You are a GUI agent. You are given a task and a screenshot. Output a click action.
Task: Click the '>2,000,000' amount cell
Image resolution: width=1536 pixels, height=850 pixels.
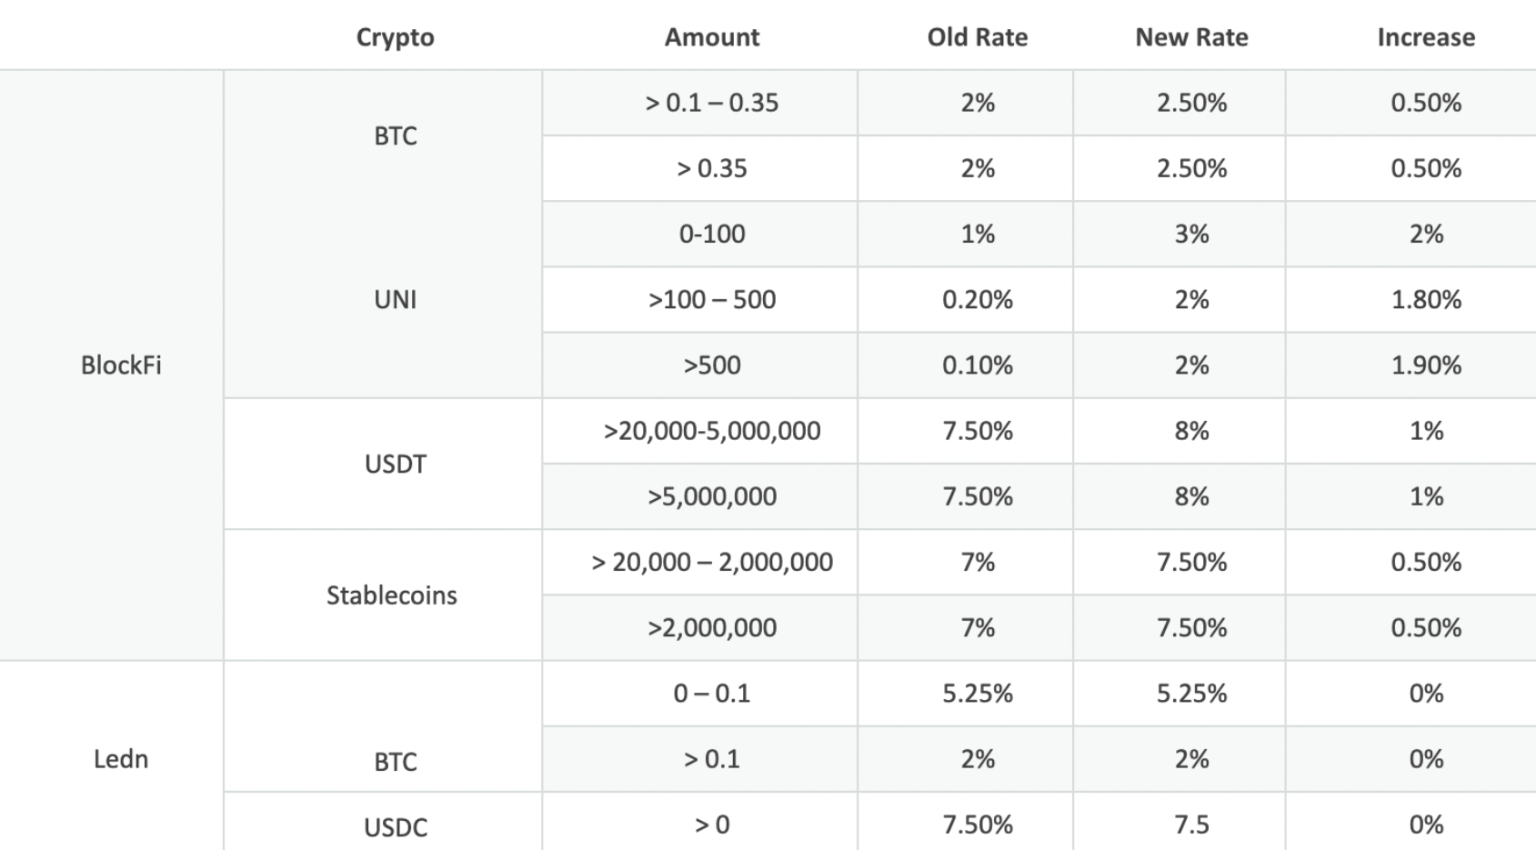(x=711, y=628)
